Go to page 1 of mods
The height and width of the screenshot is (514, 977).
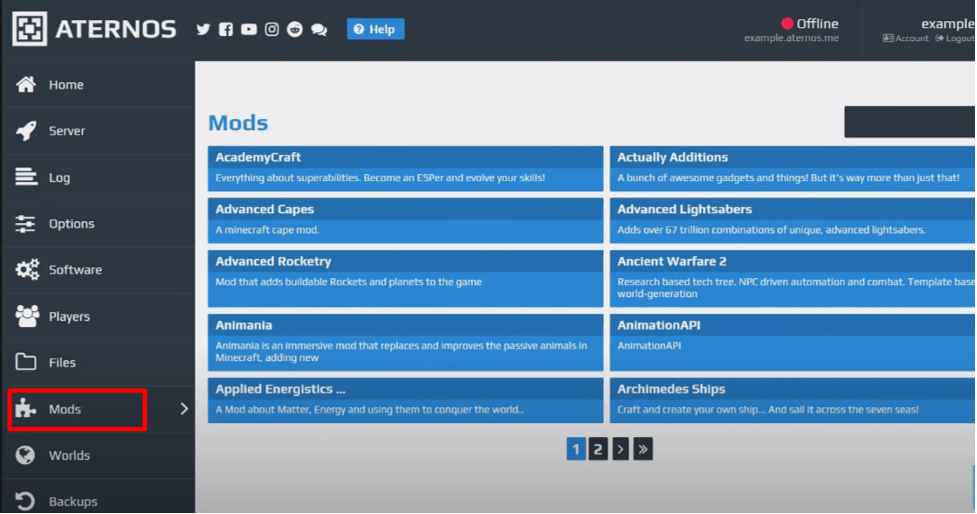click(576, 449)
